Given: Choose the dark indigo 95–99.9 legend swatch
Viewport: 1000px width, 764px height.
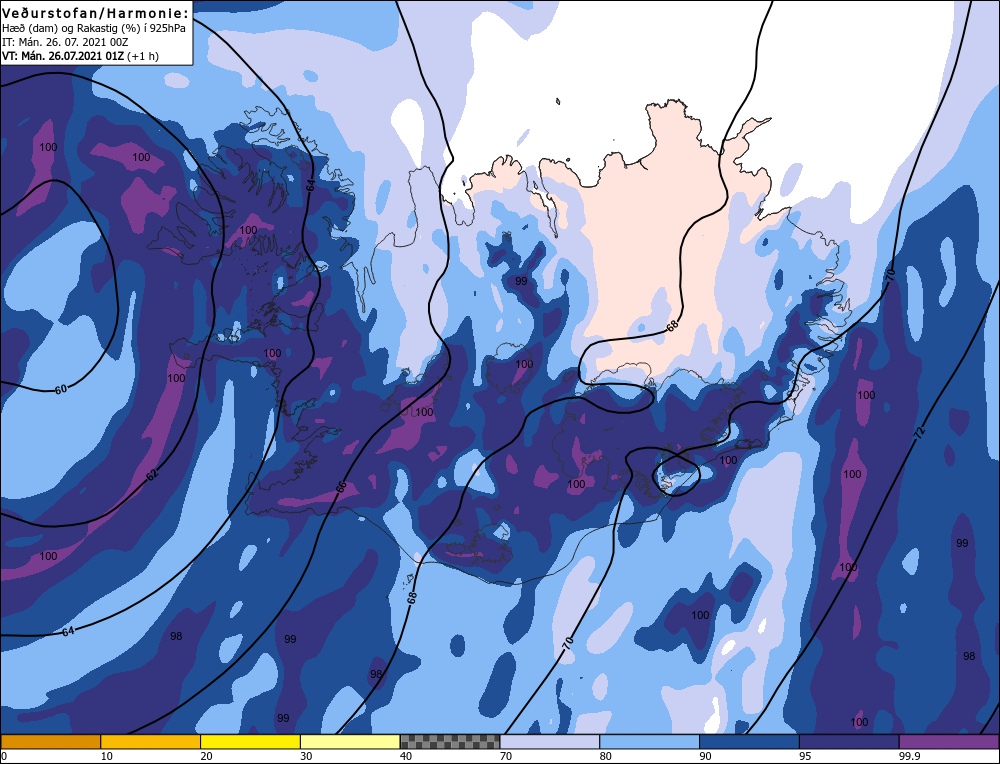Looking at the screenshot, I should (849, 741).
